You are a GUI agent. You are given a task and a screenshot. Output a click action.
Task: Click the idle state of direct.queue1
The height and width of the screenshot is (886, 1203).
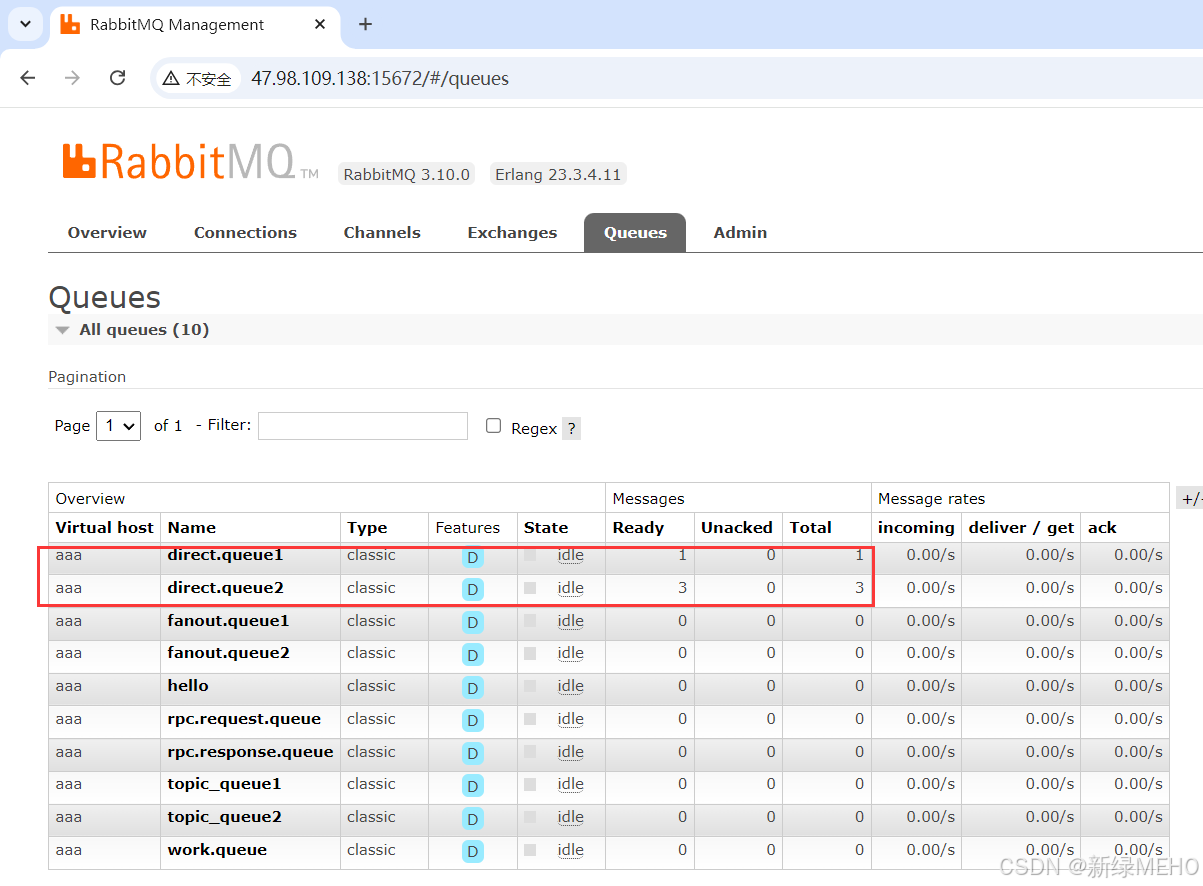(570, 555)
